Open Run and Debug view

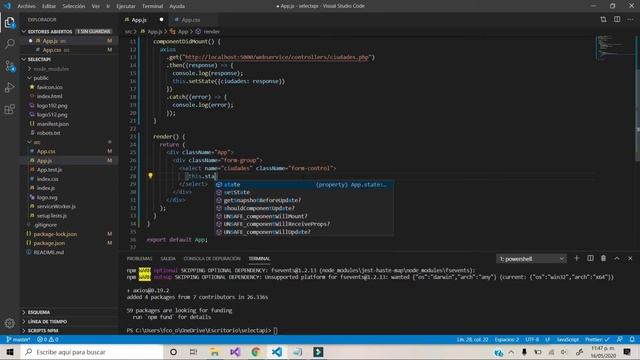[9, 87]
